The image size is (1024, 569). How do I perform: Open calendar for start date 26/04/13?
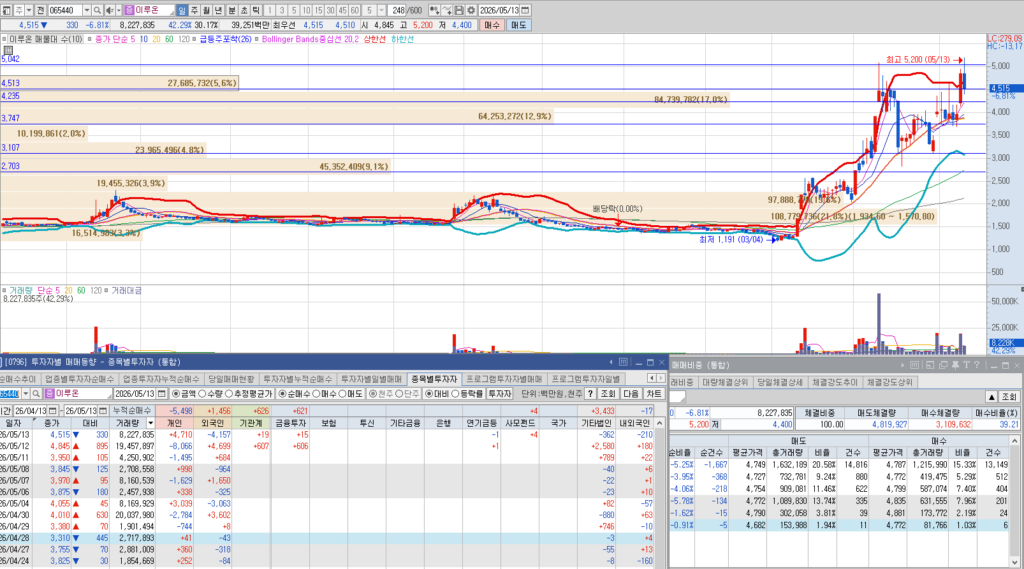(x=53, y=411)
